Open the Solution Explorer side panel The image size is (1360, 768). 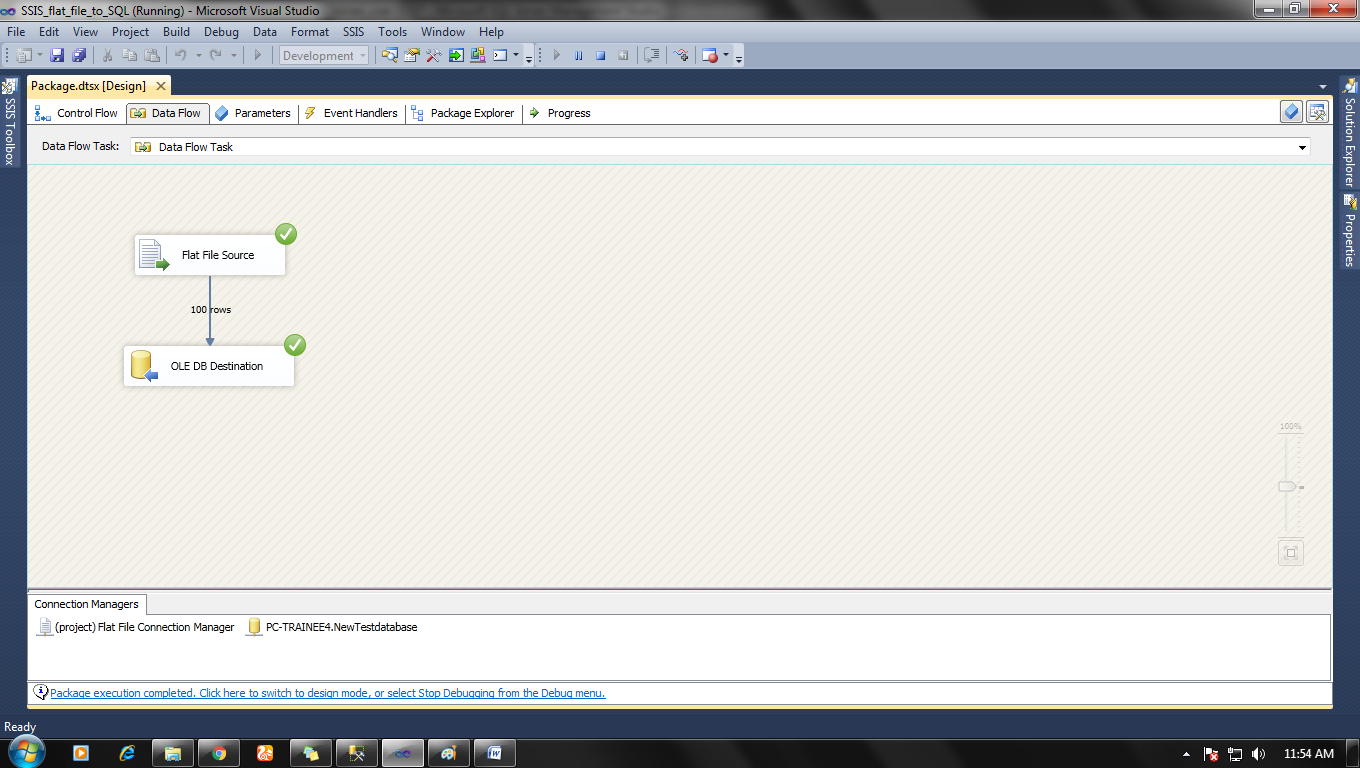point(1349,133)
